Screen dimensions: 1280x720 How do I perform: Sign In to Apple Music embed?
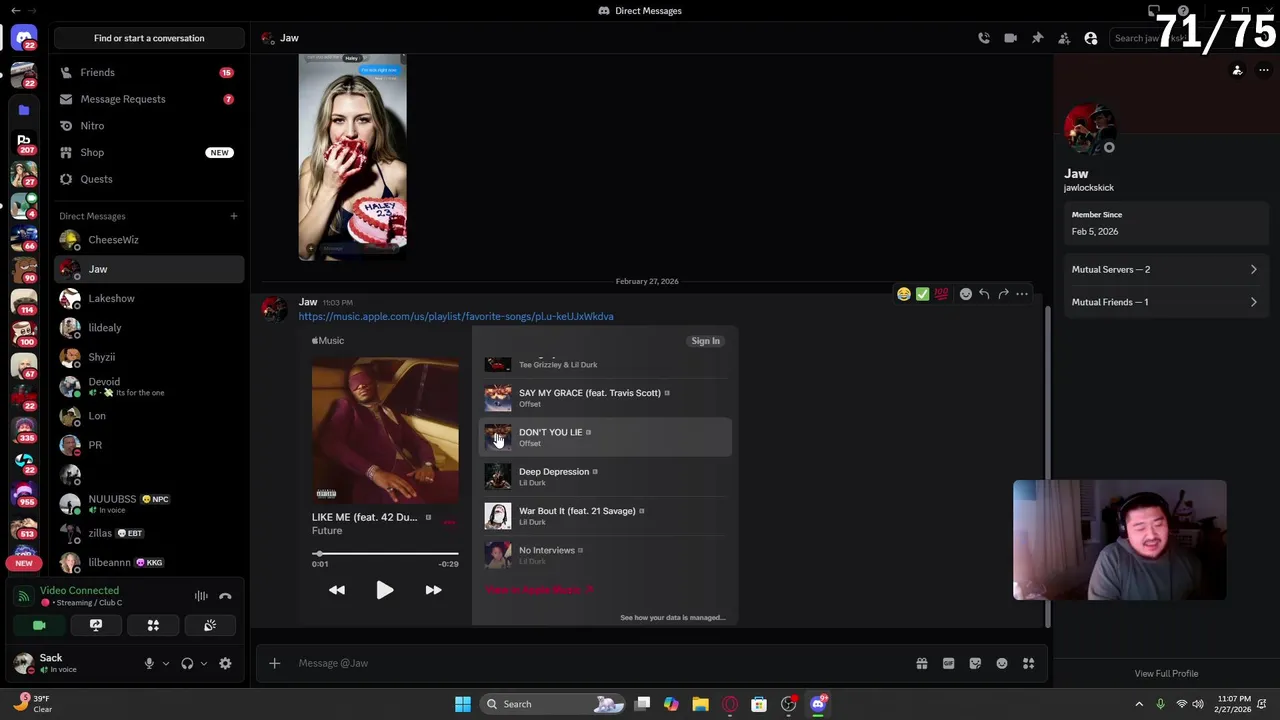(705, 341)
